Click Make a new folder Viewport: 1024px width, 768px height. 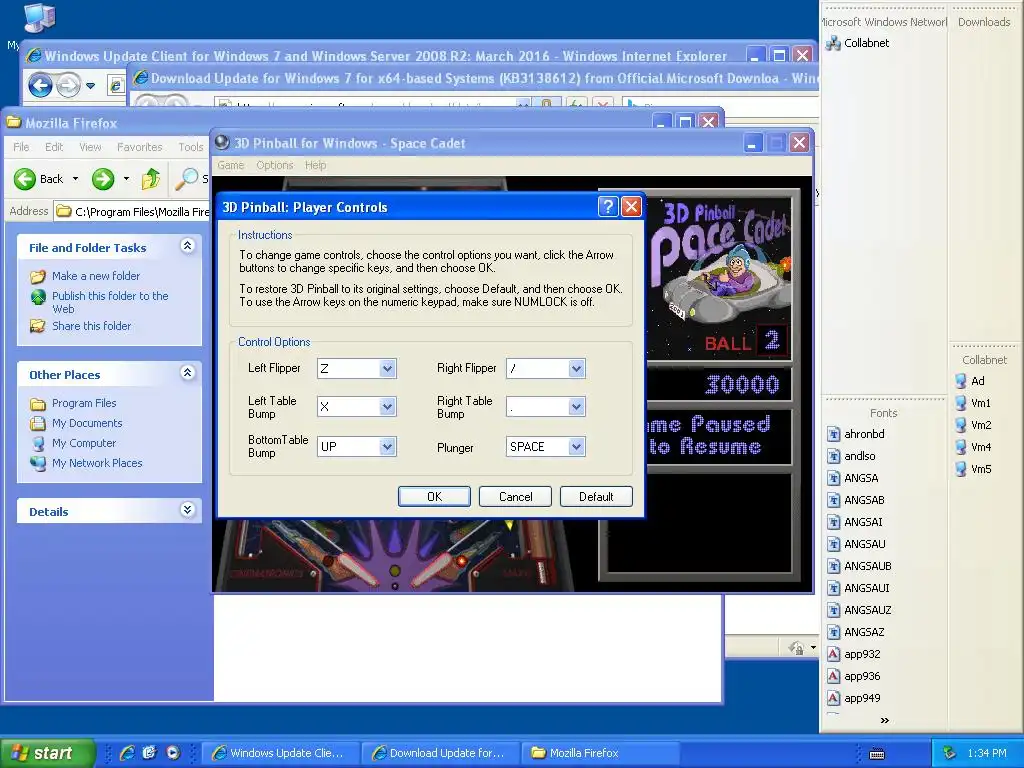[x=96, y=276]
